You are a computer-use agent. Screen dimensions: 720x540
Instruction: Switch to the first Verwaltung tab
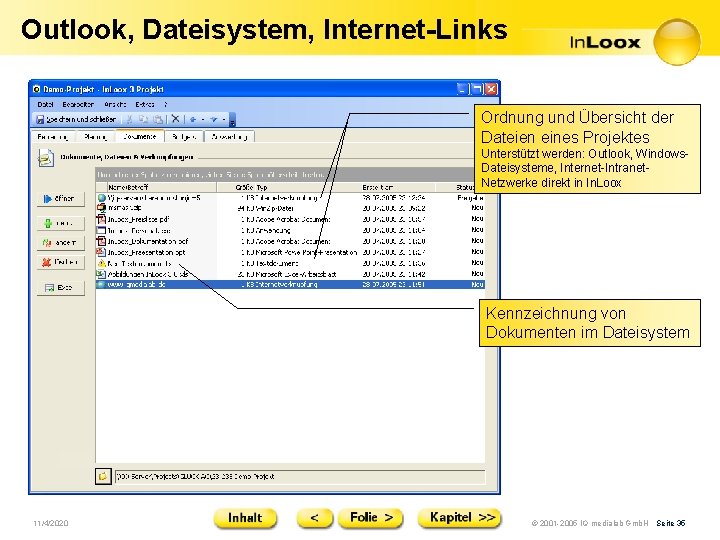pyautogui.click(x=52, y=137)
